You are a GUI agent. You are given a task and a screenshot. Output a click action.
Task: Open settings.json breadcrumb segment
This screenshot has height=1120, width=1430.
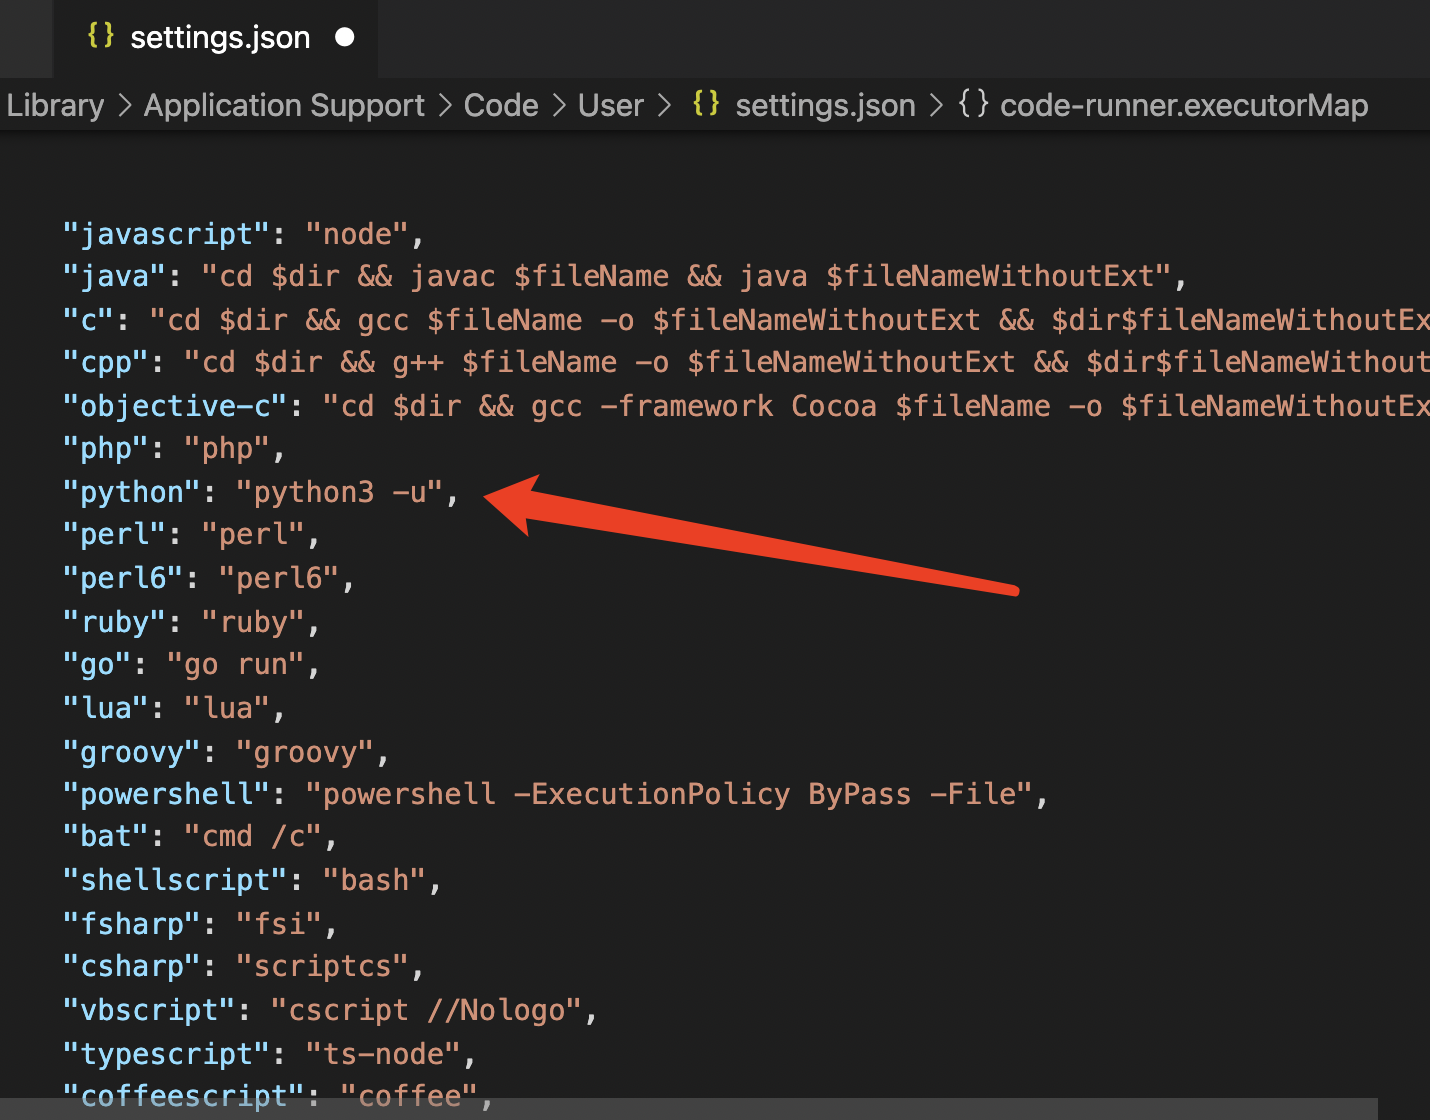tap(825, 105)
